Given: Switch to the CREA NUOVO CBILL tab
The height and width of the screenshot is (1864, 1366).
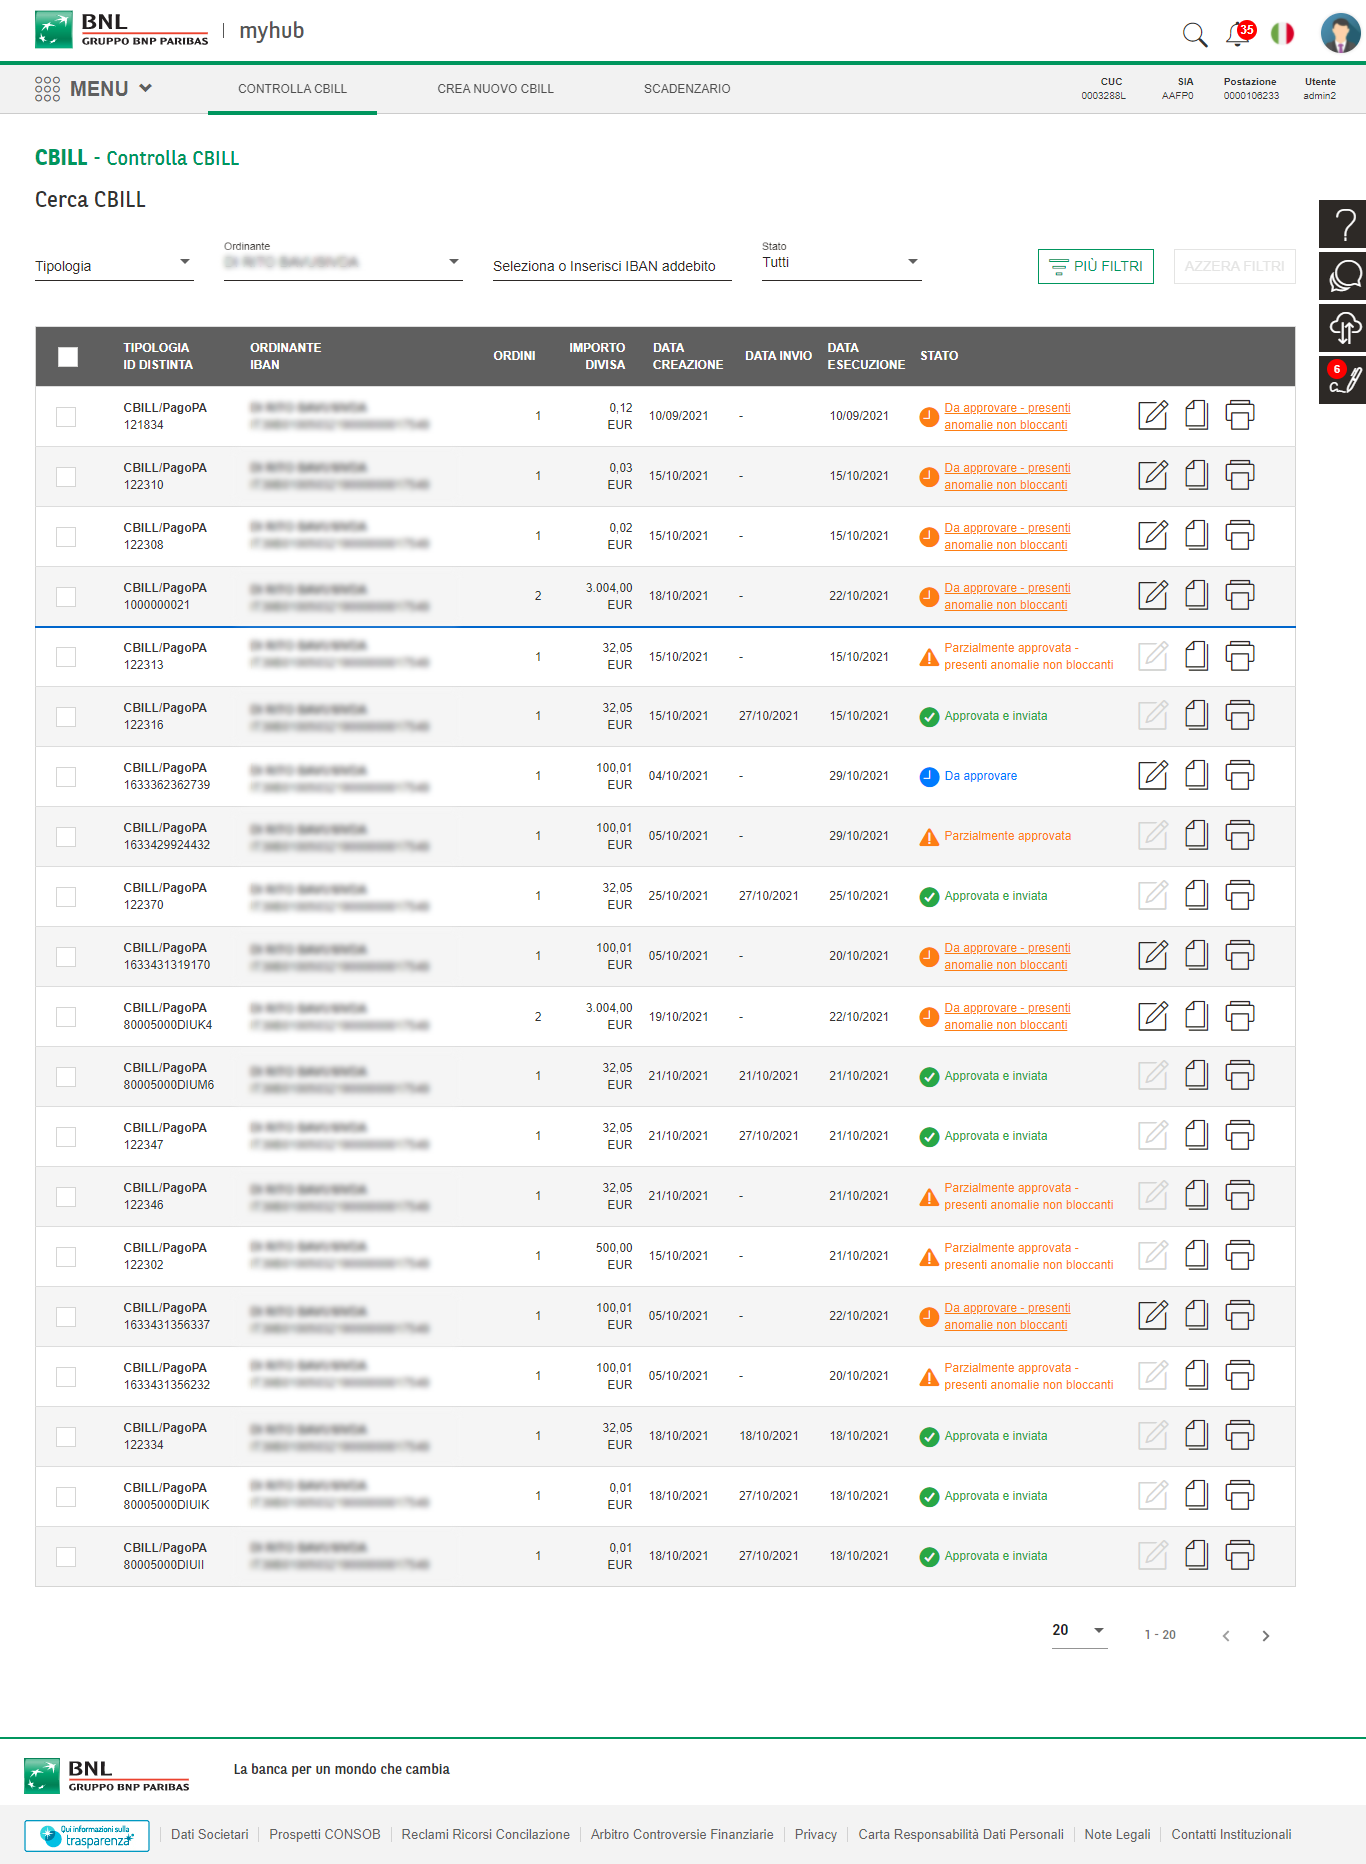Looking at the screenshot, I should pos(495,89).
